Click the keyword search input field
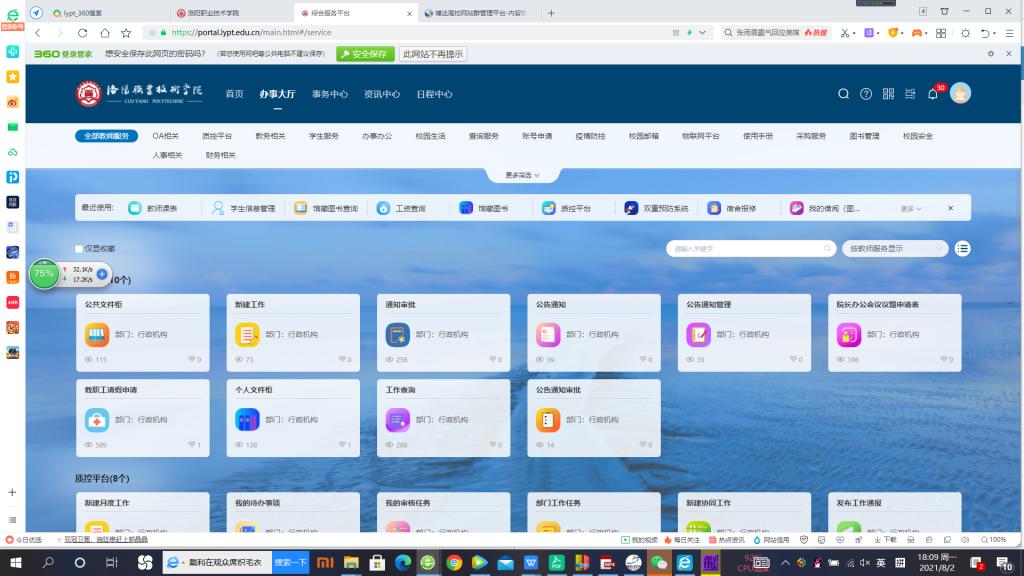The height and width of the screenshot is (576, 1024). tap(750, 248)
